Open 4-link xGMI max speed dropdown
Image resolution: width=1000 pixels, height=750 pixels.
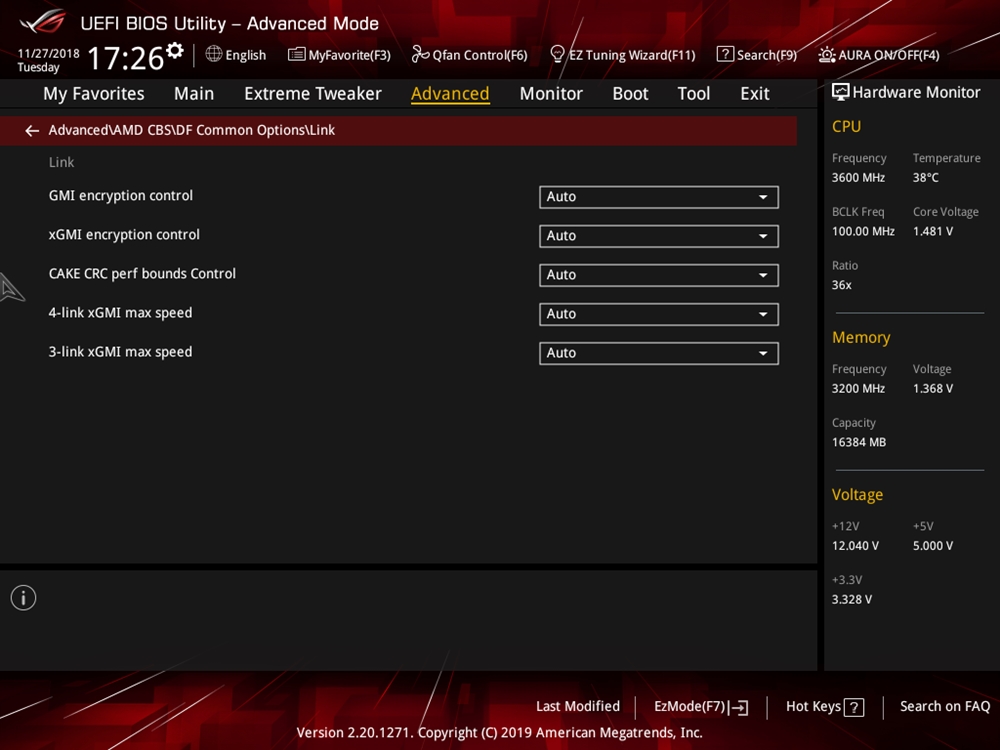tap(658, 314)
